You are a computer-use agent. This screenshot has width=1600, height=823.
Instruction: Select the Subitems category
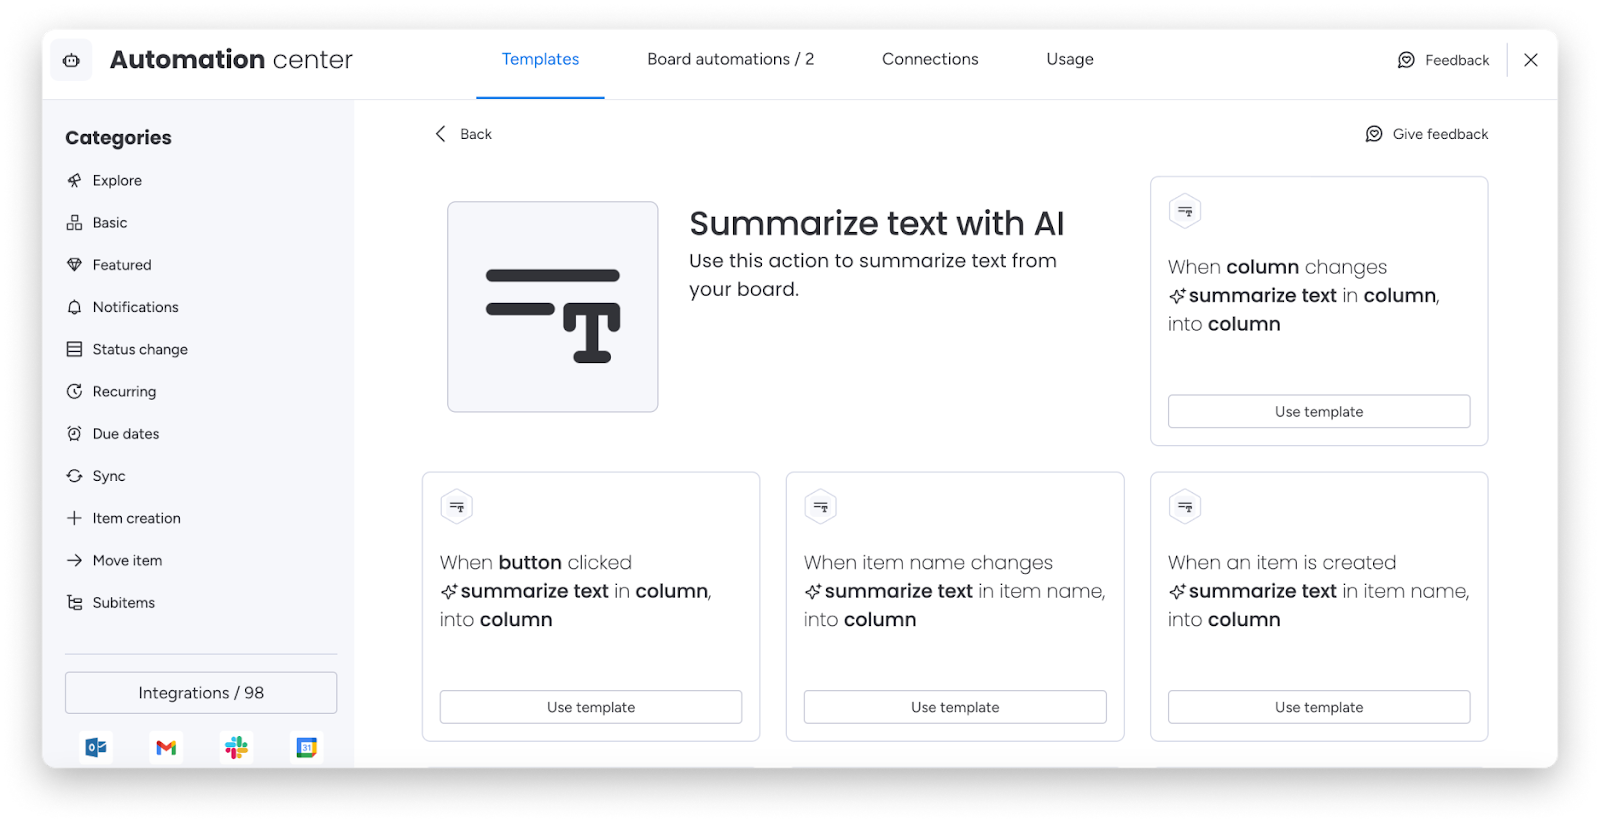coord(110,602)
